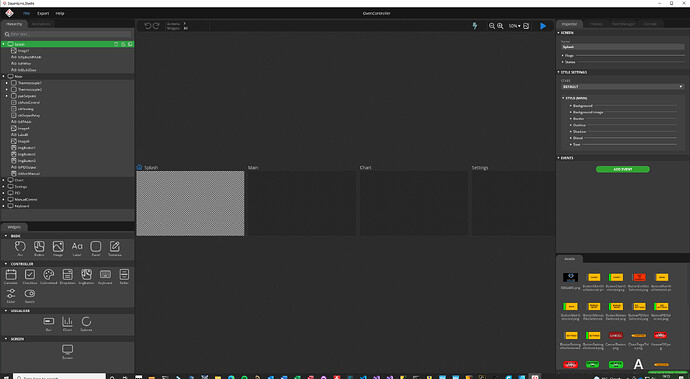
Task: Pick the Colorwheel widget
Action: pyautogui.click(x=48, y=274)
